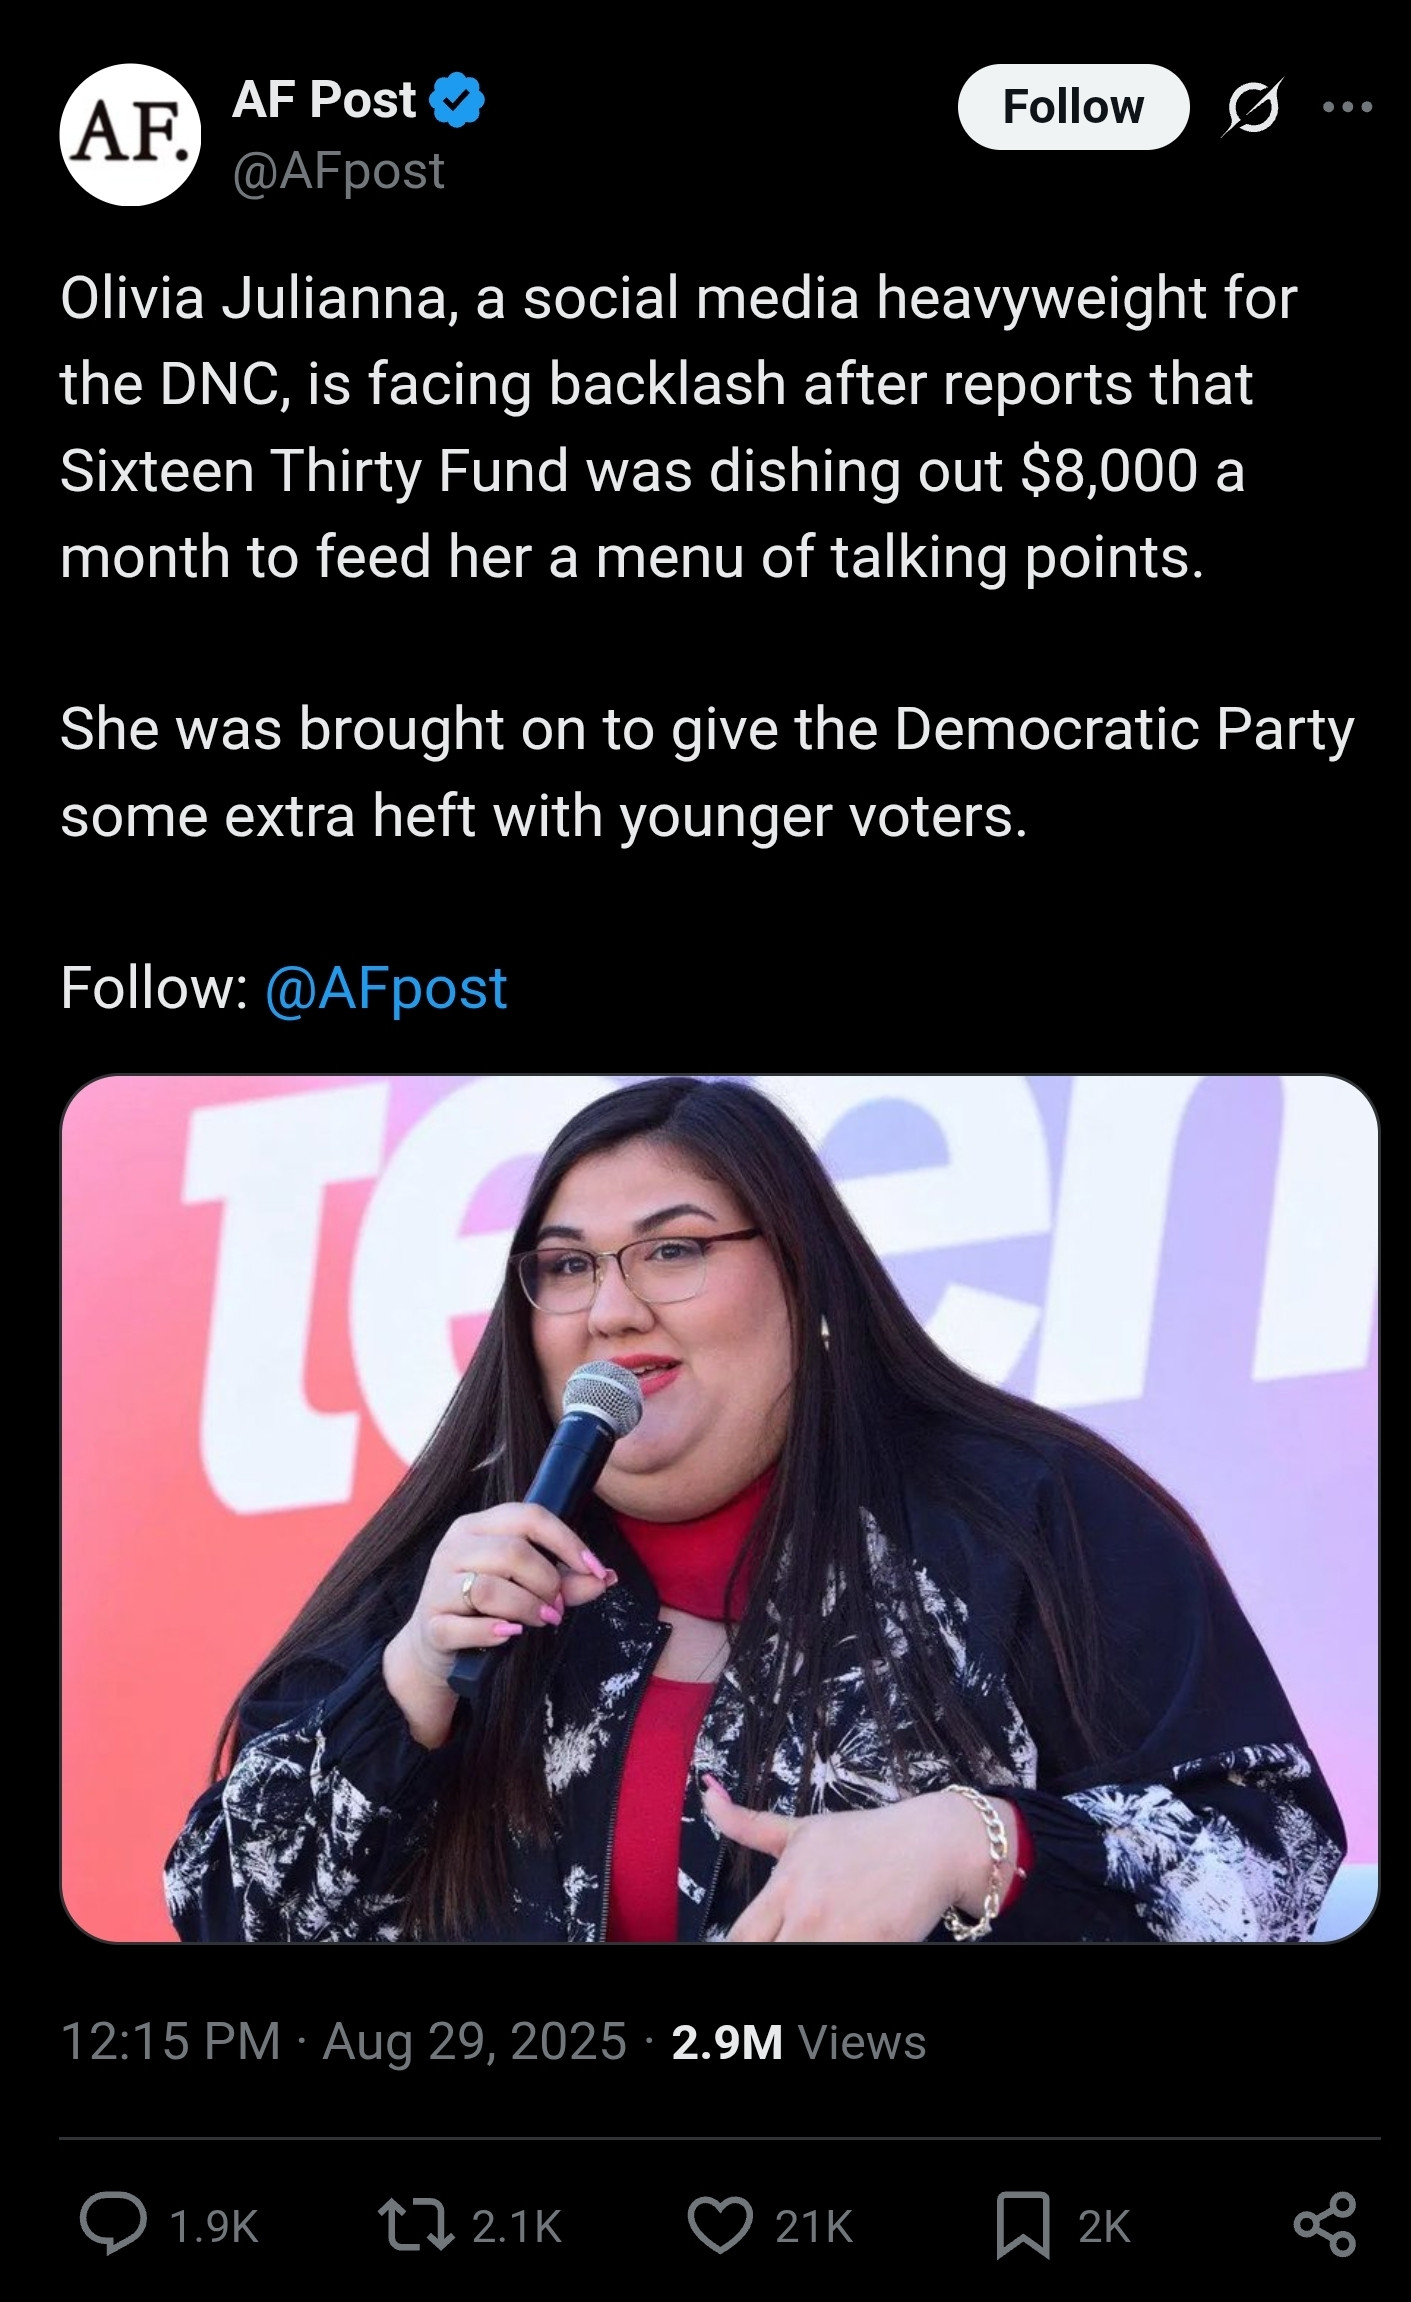
Task: Open the AF Post profile avatar
Action: click(130, 135)
